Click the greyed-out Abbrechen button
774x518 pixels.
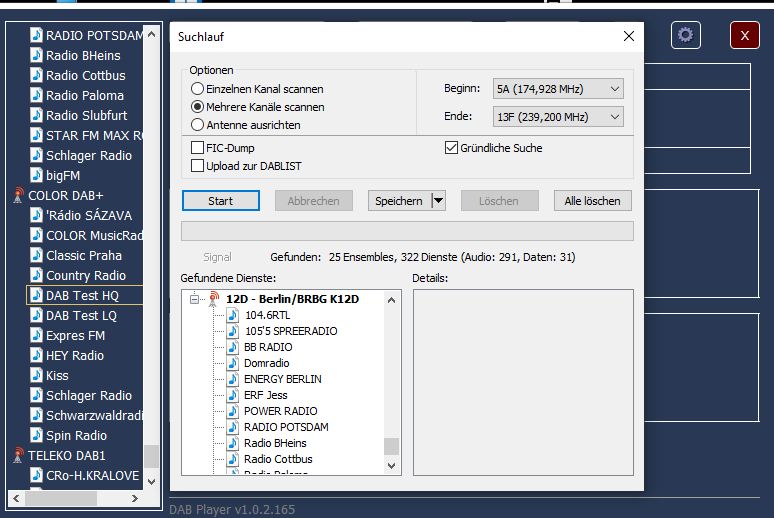[x=313, y=201]
